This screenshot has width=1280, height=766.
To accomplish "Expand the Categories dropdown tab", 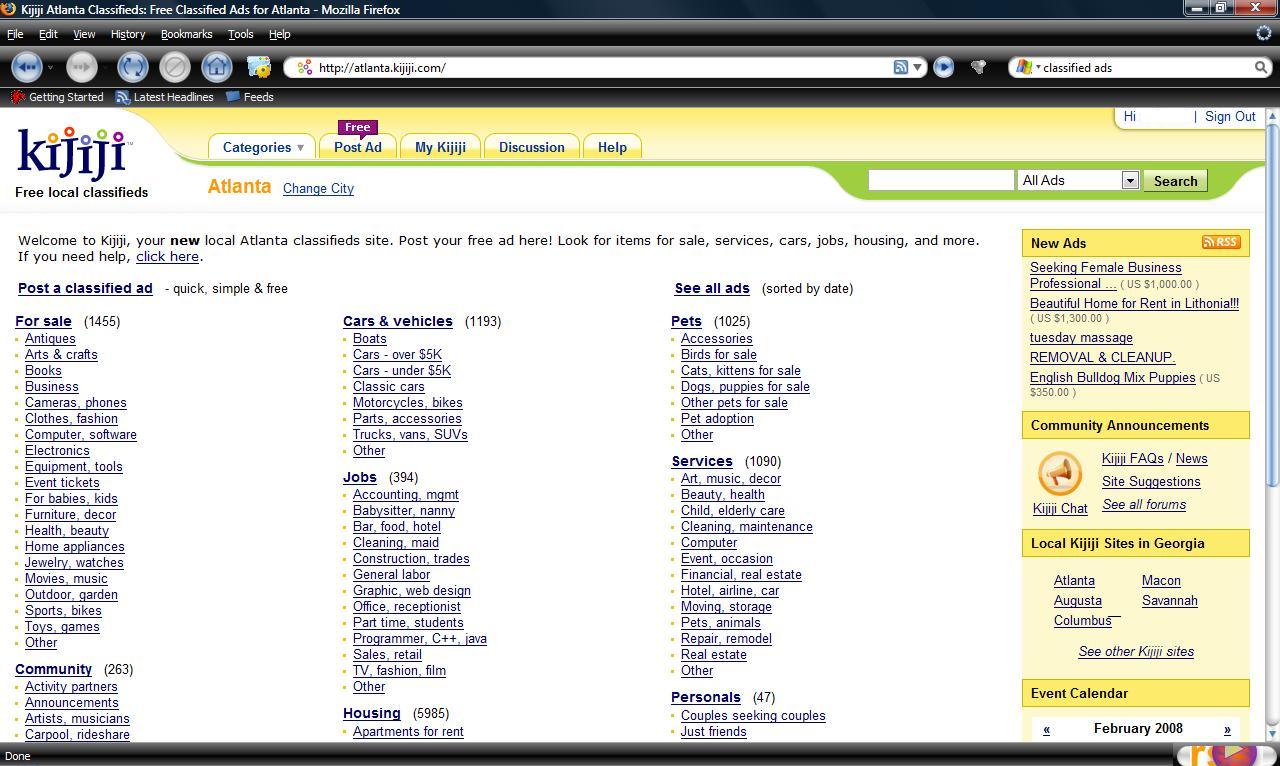I will click(x=263, y=147).
